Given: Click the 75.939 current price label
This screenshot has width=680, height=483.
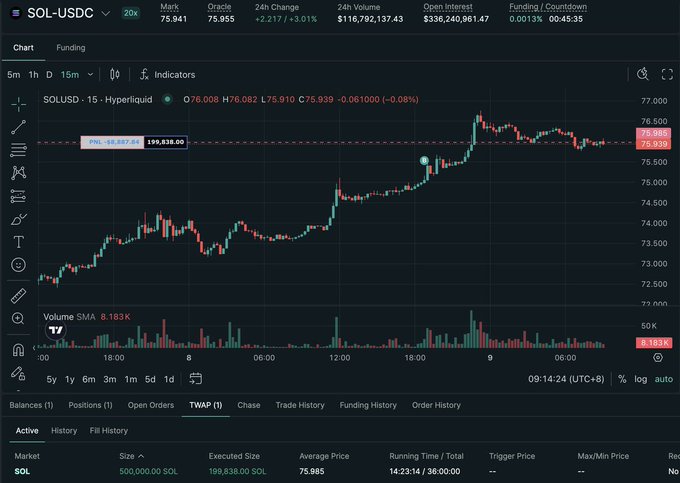Looking at the screenshot, I should (x=654, y=144).
